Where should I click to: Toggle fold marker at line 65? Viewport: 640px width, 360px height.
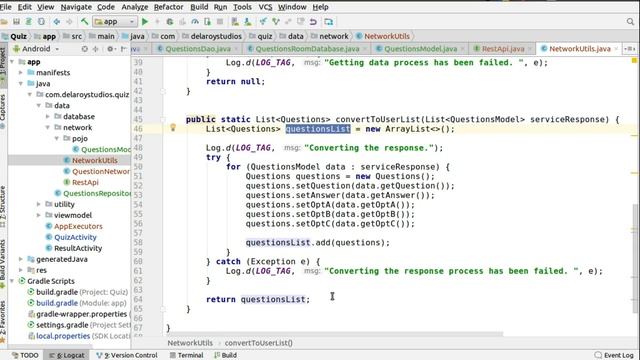(163, 309)
